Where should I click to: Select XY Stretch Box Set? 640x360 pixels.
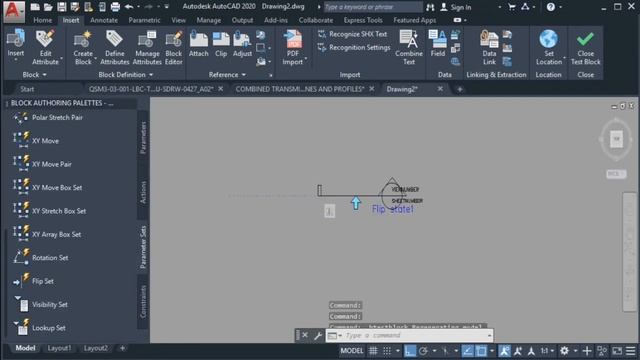[x=49, y=211]
